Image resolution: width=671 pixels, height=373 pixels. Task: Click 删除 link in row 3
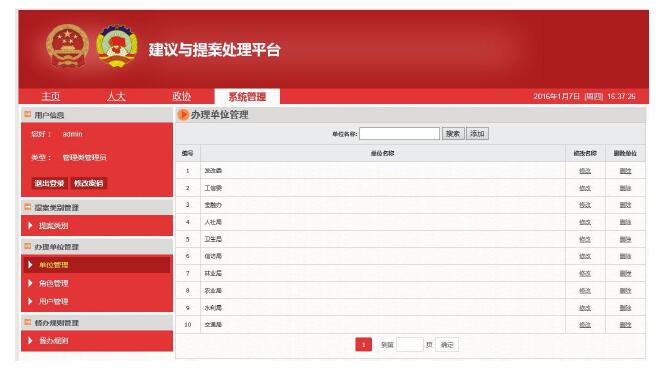pos(625,205)
